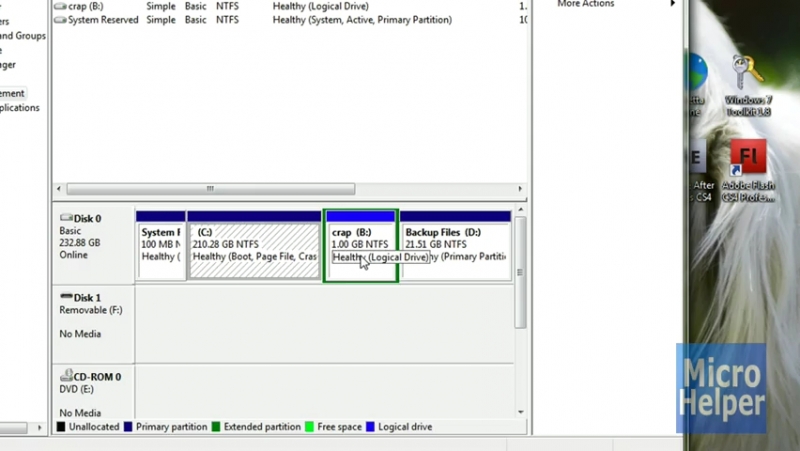This screenshot has width=800, height=451.
Task: Select the crap (B:) volume row icon
Action: click(x=58, y=6)
